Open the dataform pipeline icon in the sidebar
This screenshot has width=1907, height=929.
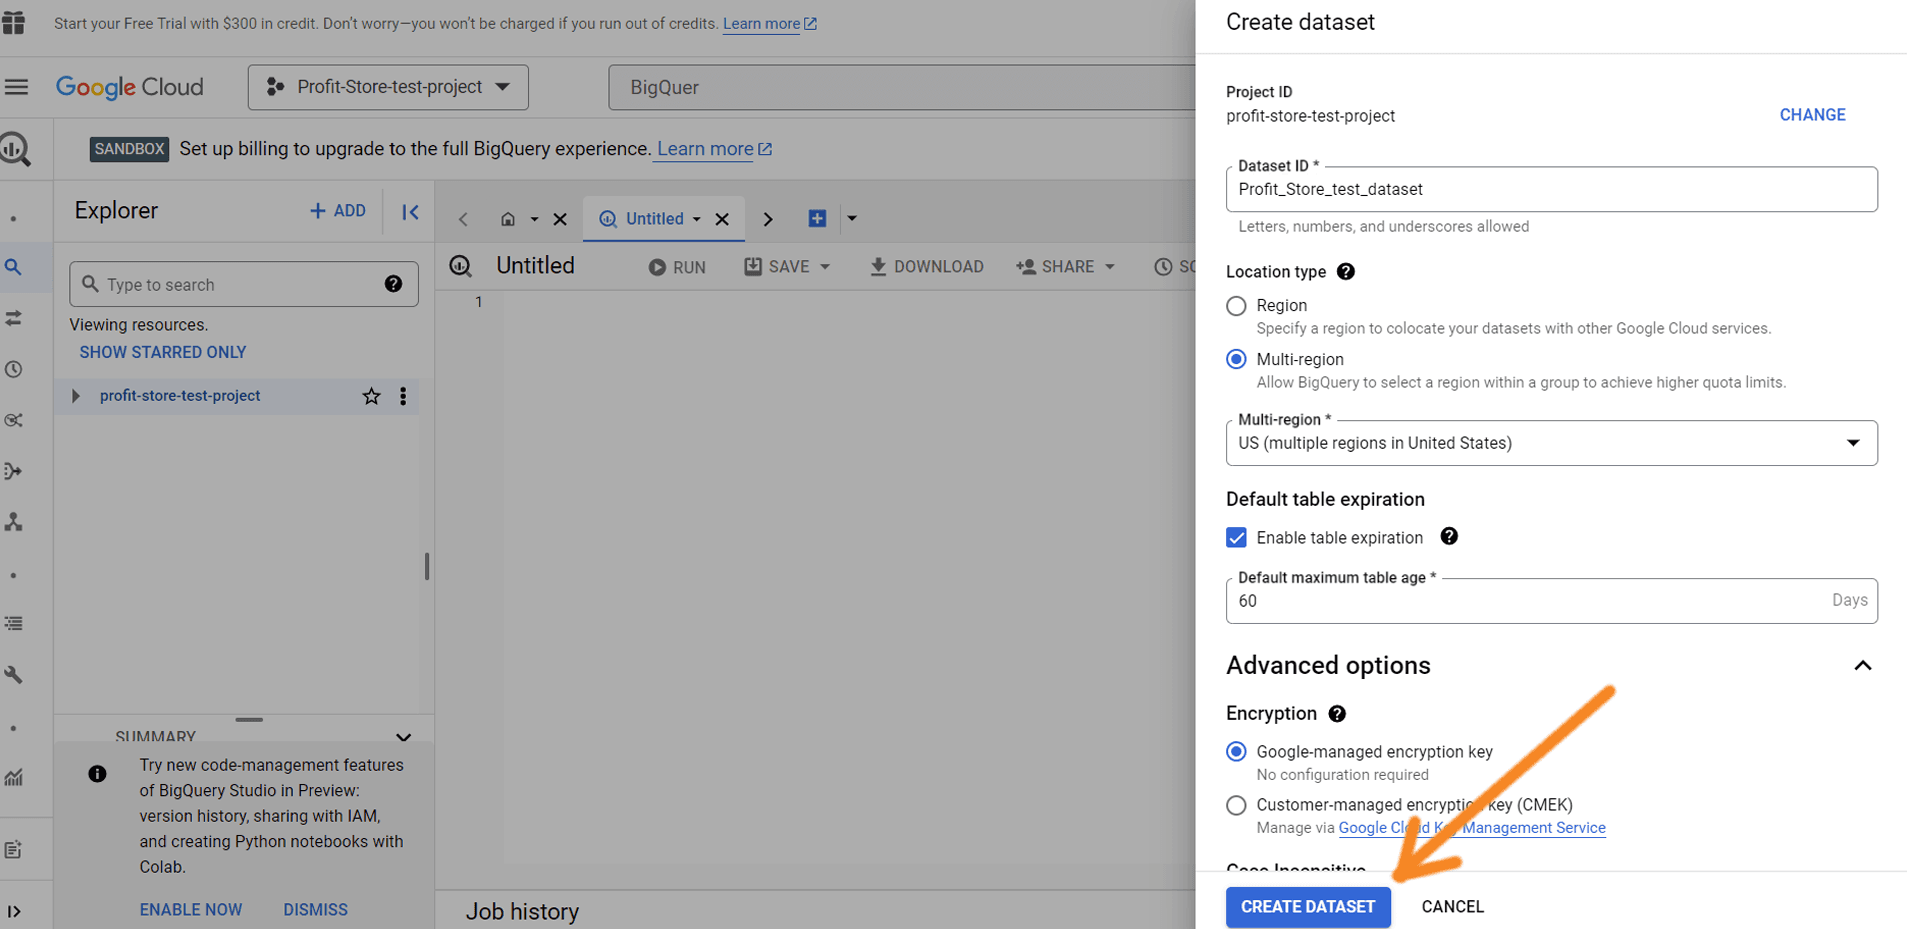point(14,471)
